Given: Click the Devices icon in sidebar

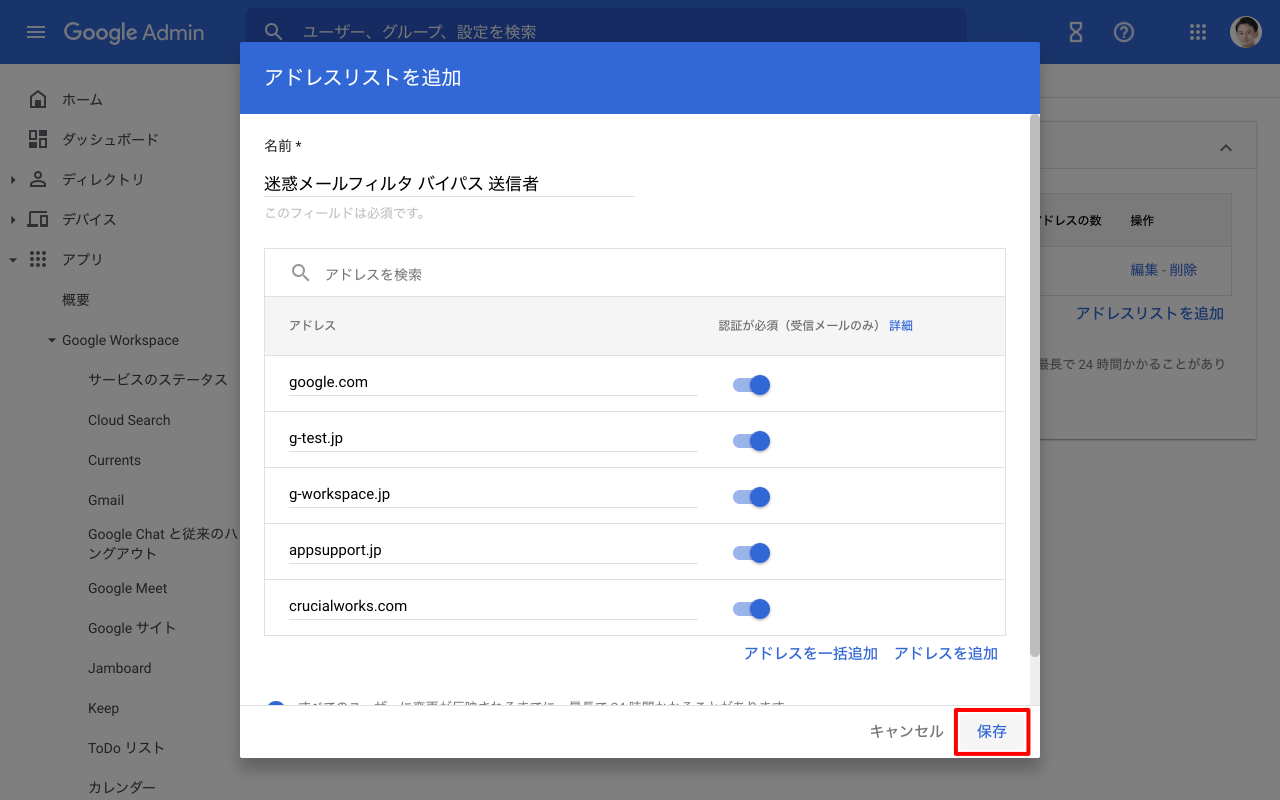Looking at the screenshot, I should pyautogui.click(x=38, y=219).
